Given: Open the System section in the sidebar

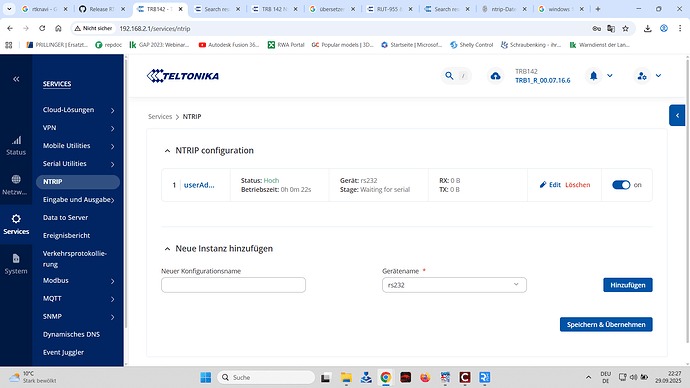Looking at the screenshot, I should click(16, 264).
